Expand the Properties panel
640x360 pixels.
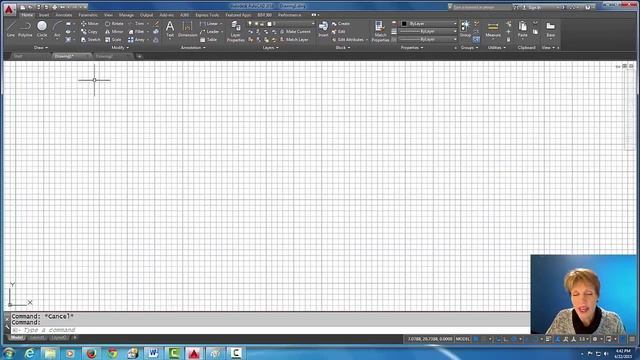click(412, 48)
